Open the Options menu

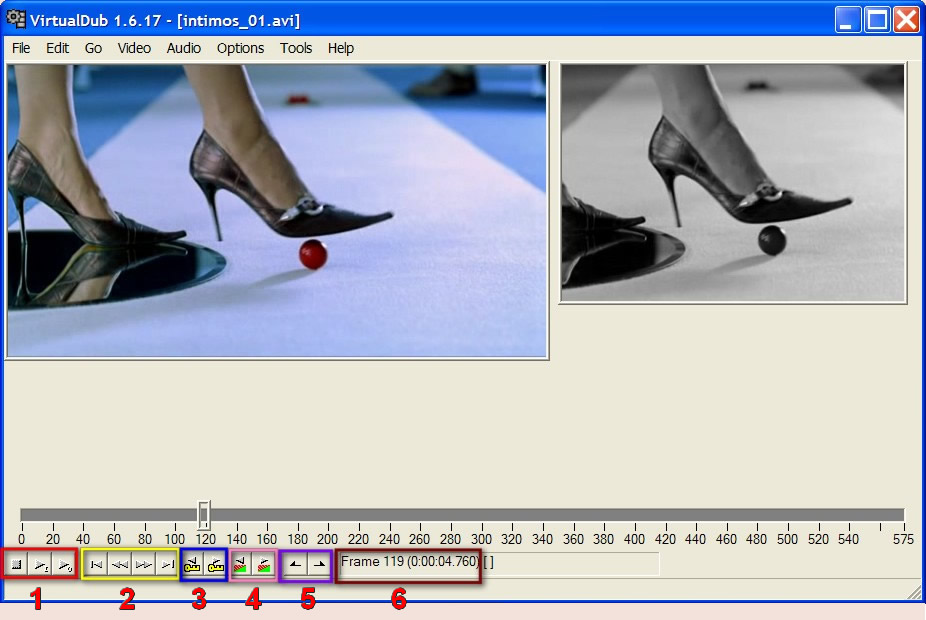[240, 48]
